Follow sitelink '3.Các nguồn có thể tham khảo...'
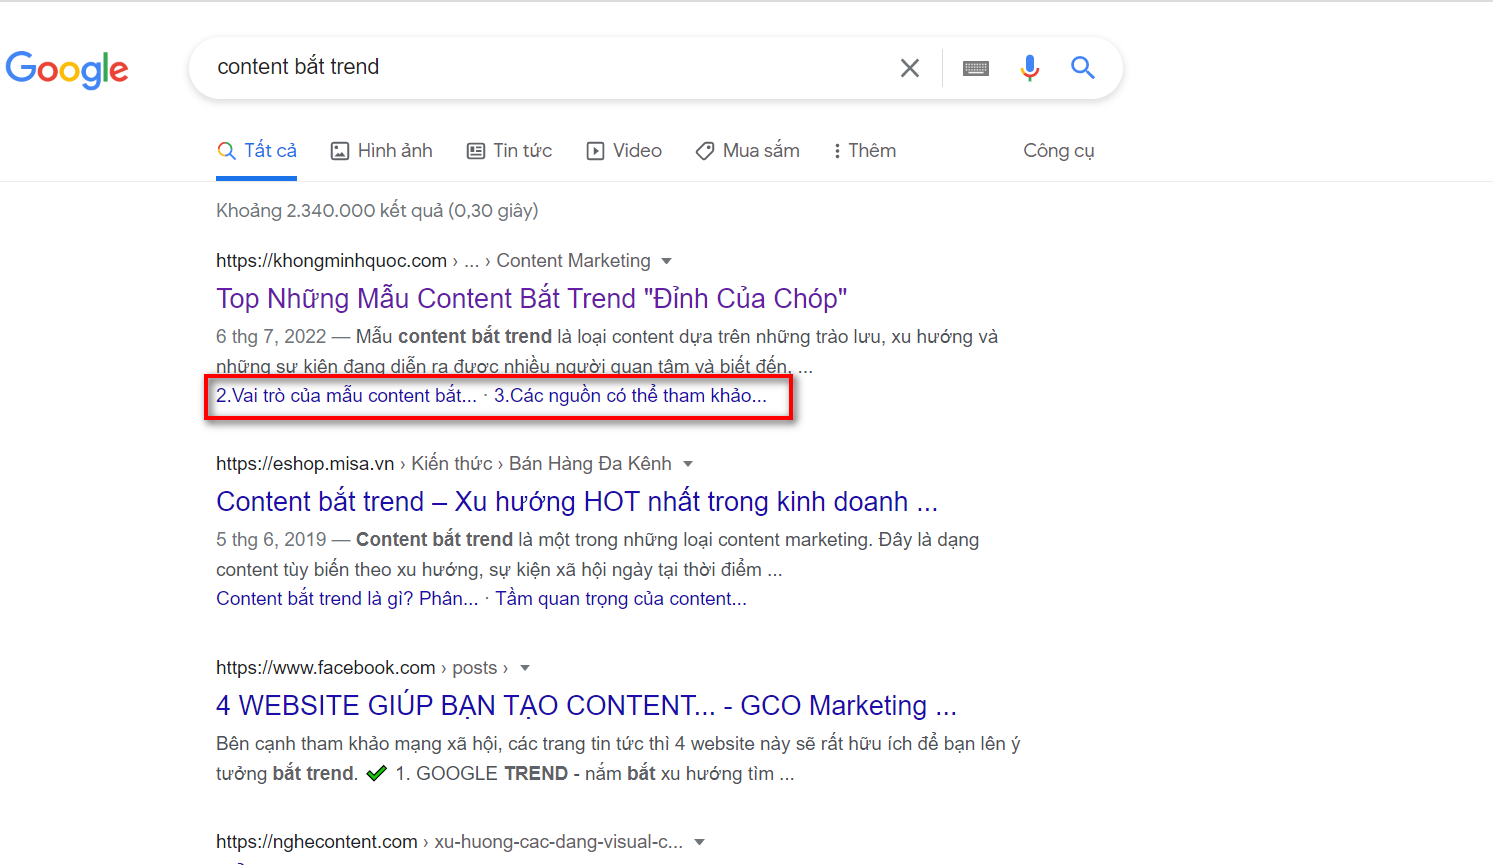 (x=630, y=396)
